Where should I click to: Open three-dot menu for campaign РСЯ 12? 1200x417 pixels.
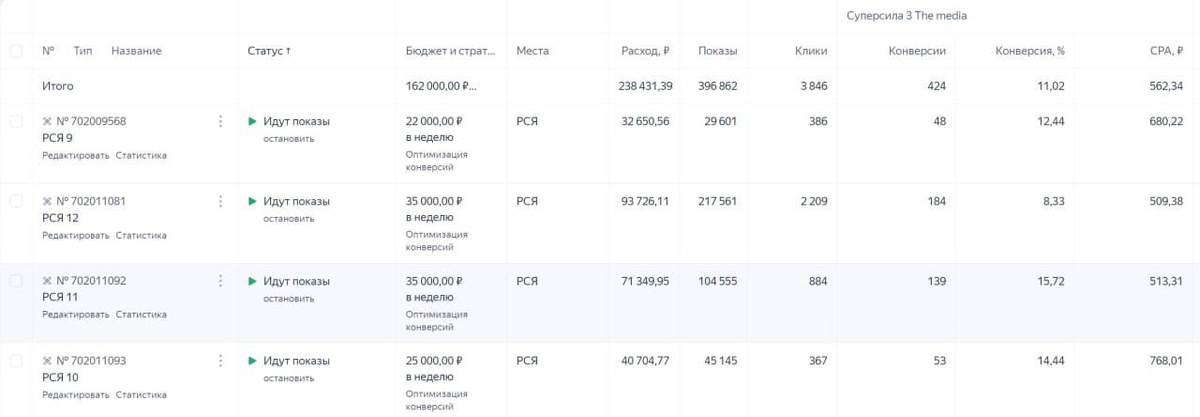(220, 201)
